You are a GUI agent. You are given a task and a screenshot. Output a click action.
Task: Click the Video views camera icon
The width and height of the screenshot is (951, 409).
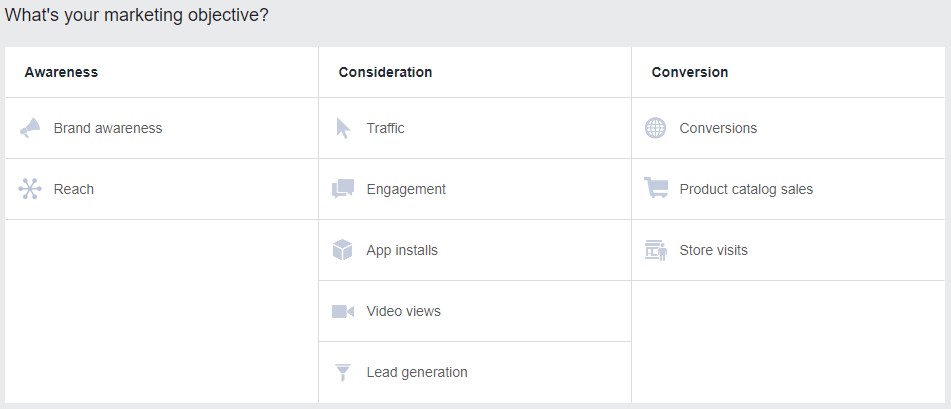click(343, 311)
